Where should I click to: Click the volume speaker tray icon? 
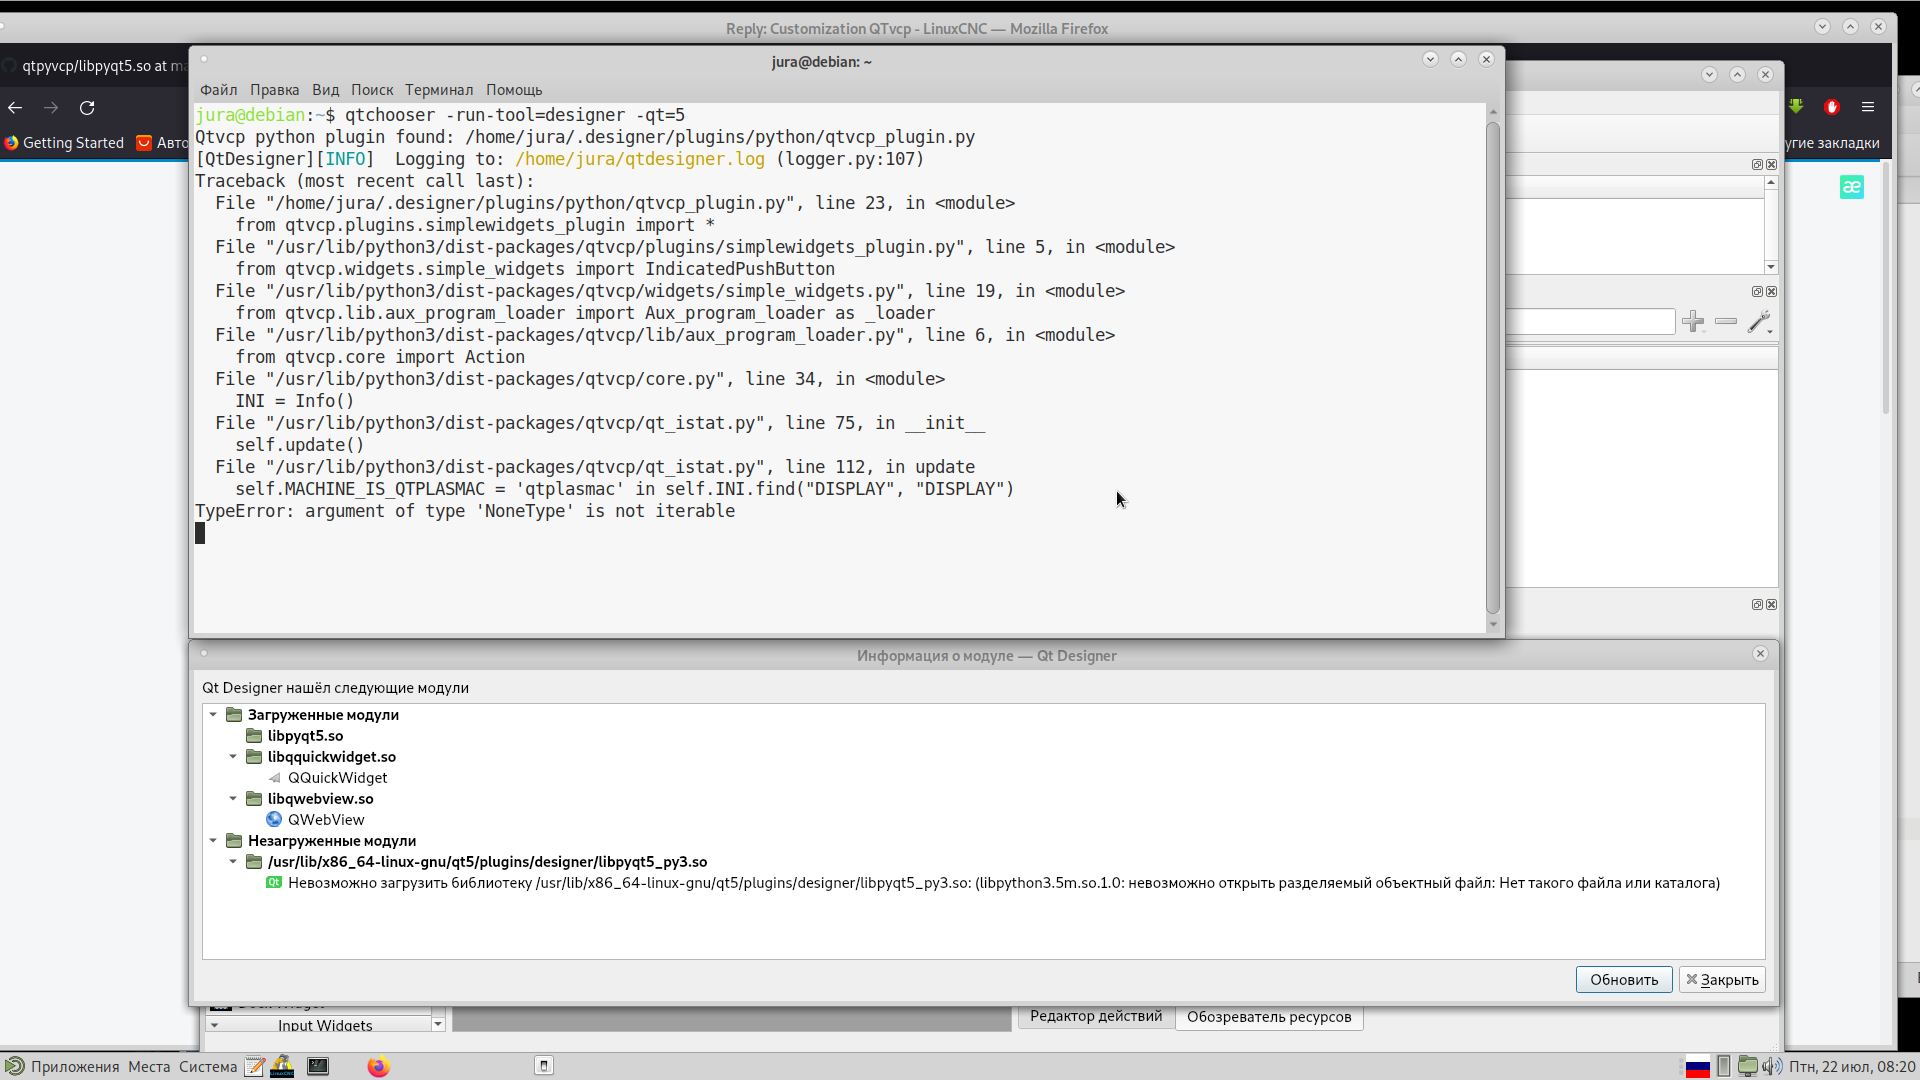[x=1772, y=1067]
